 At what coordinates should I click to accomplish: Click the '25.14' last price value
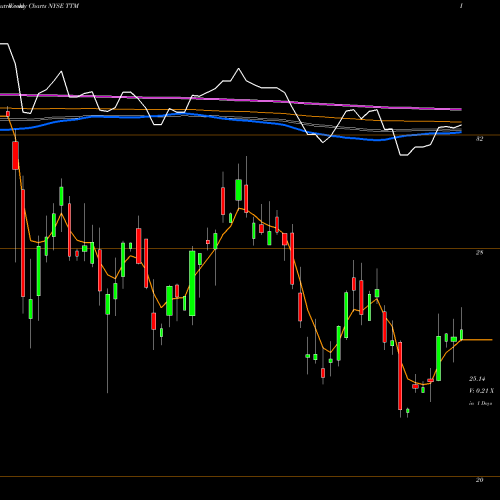pos(477,379)
